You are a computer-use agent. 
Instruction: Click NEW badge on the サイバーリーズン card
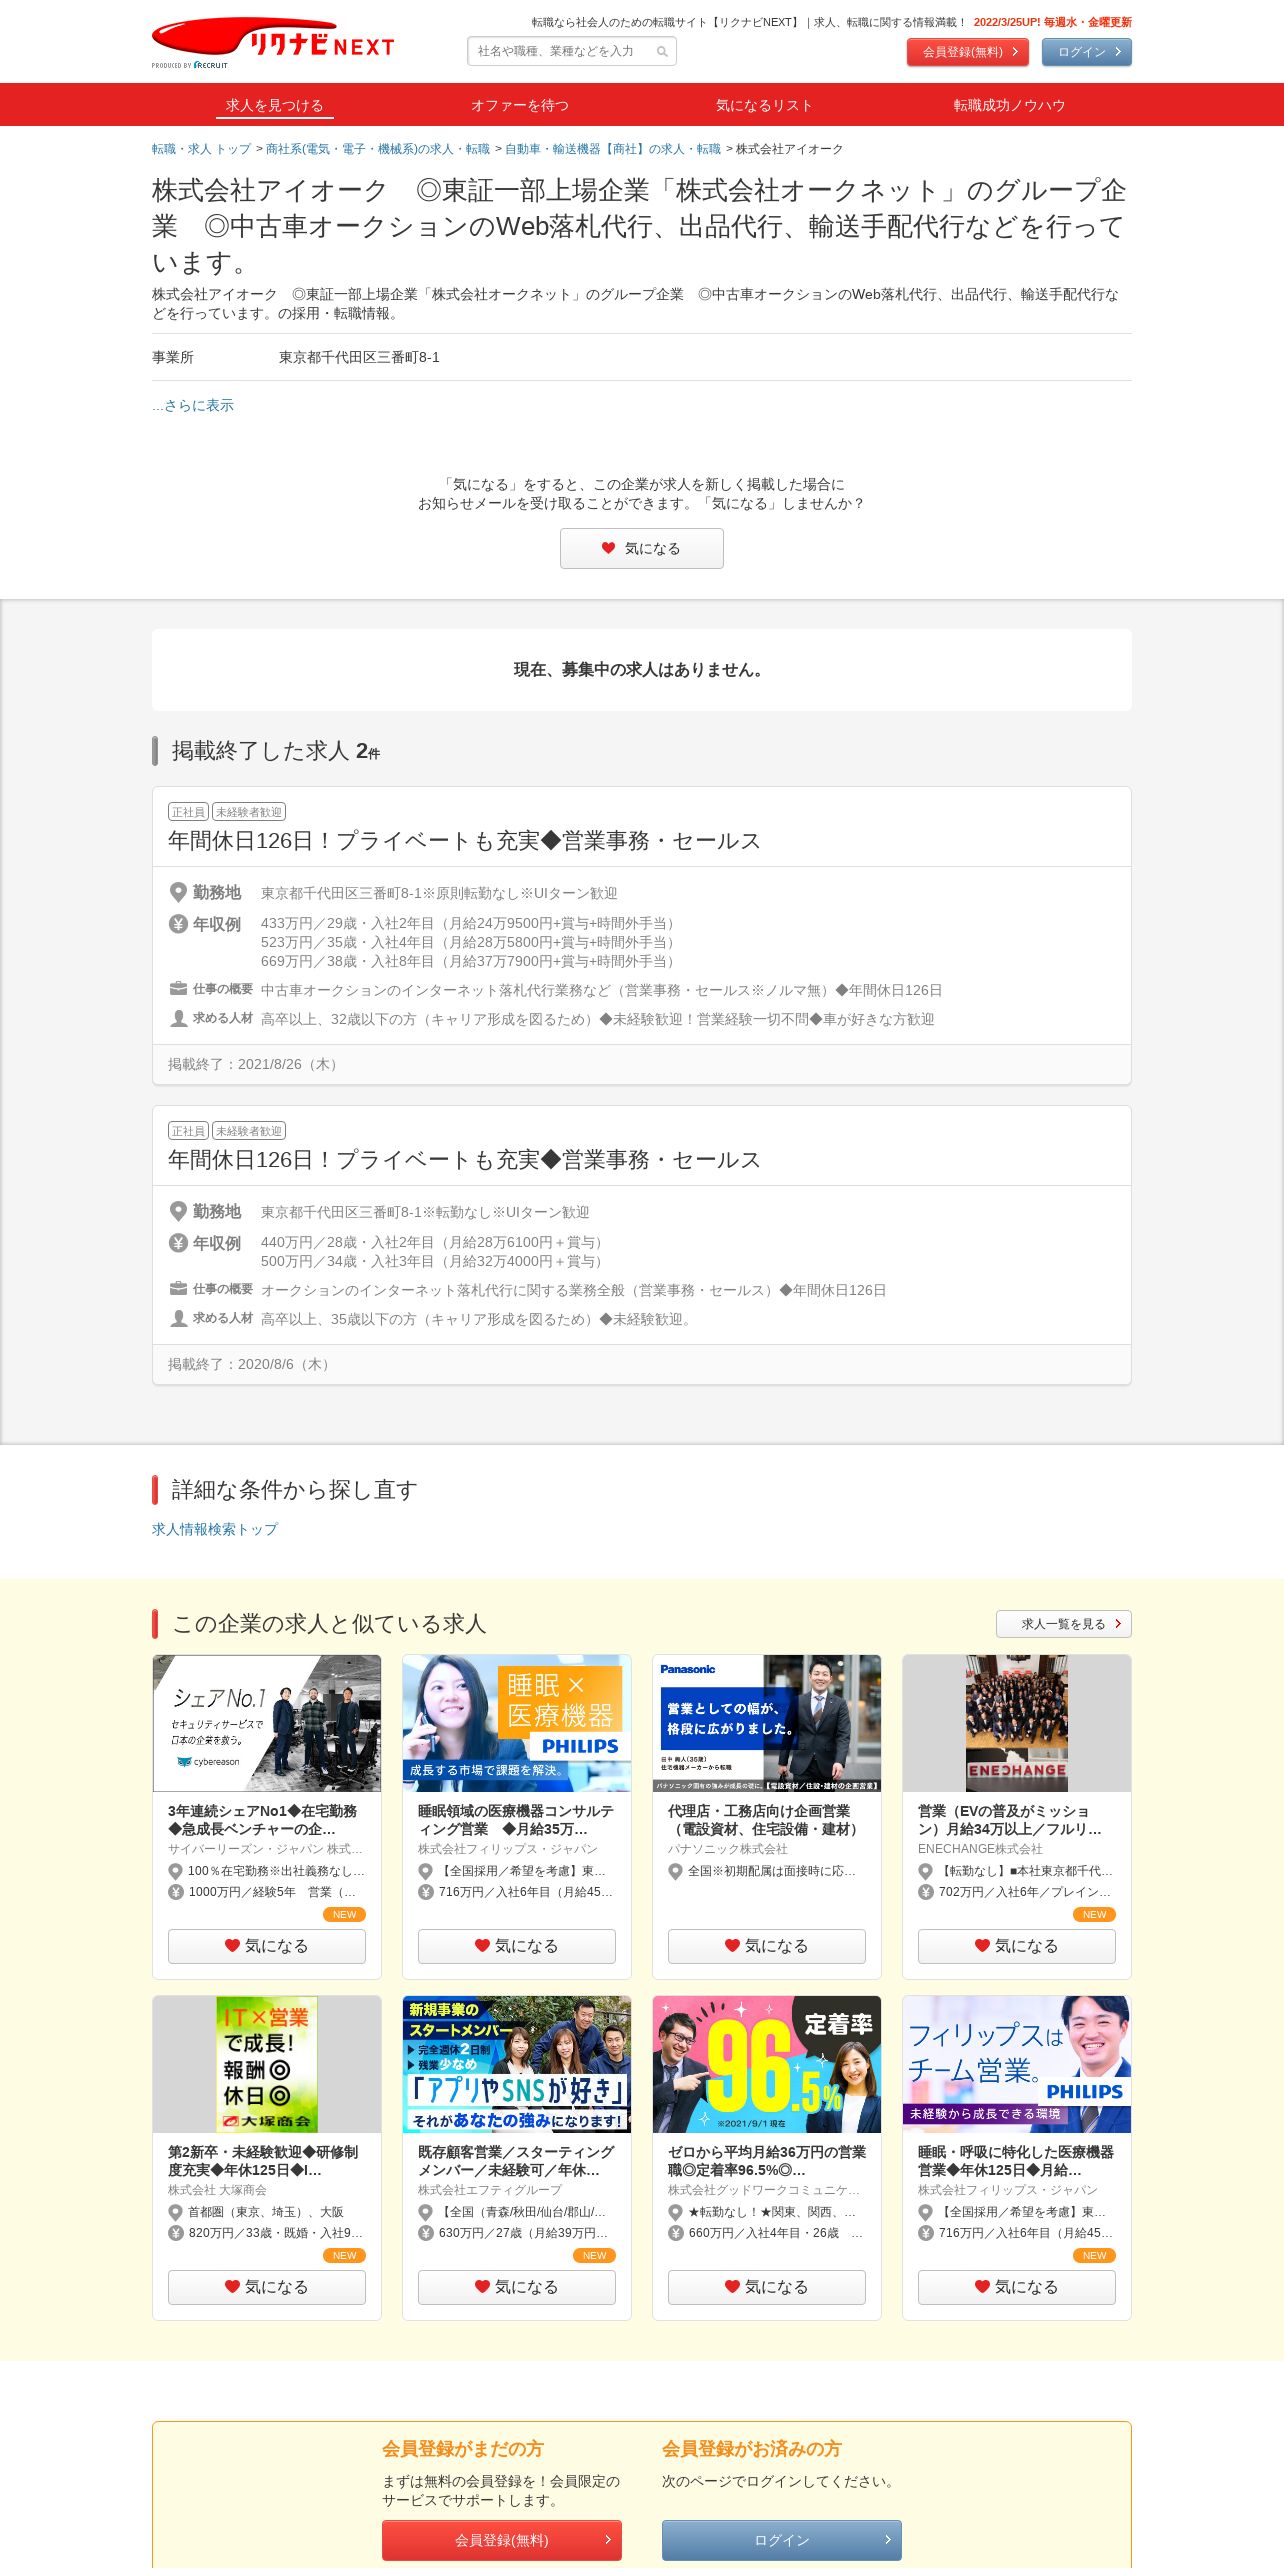click(x=344, y=1914)
